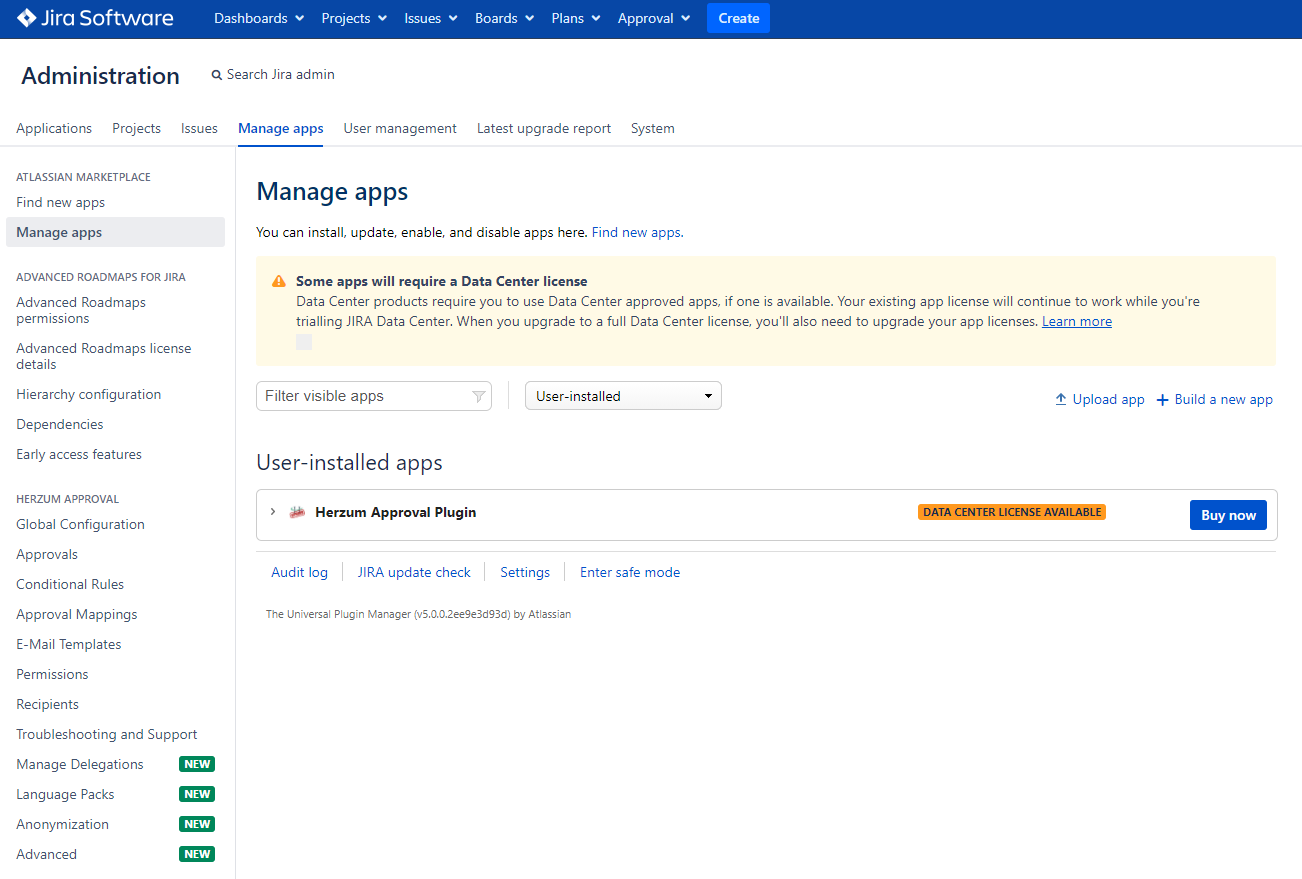Click the blue Create button
This screenshot has height=879, width=1302.
tap(738, 18)
